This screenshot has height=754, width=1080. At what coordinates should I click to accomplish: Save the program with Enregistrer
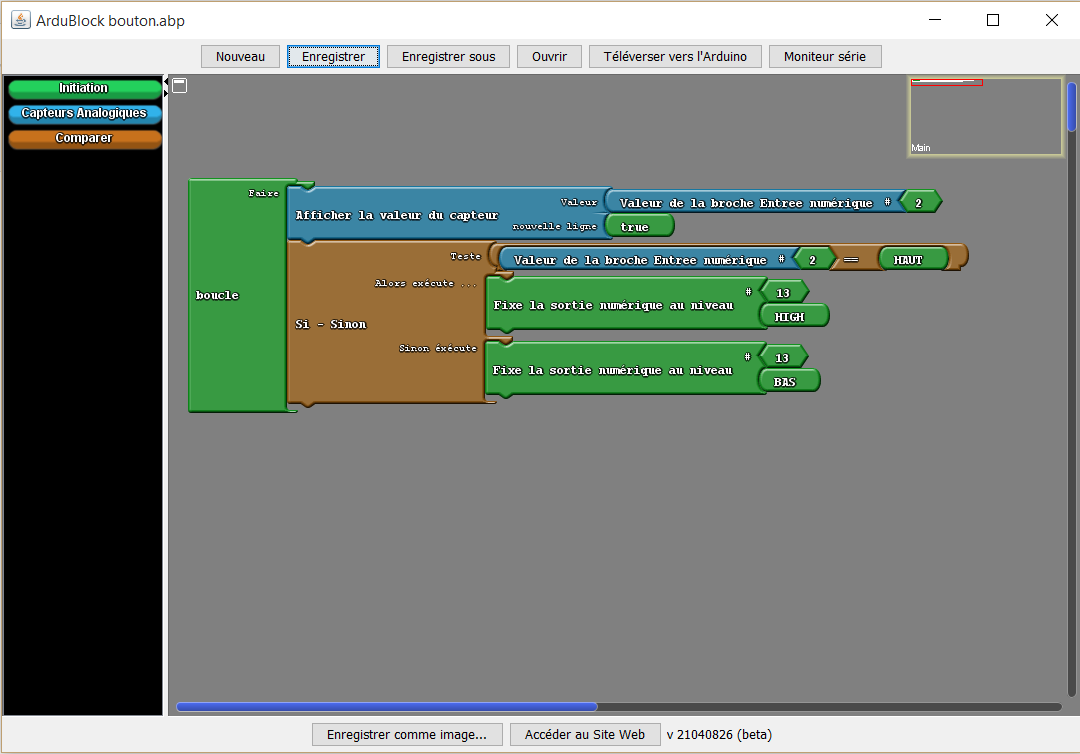[x=333, y=57]
